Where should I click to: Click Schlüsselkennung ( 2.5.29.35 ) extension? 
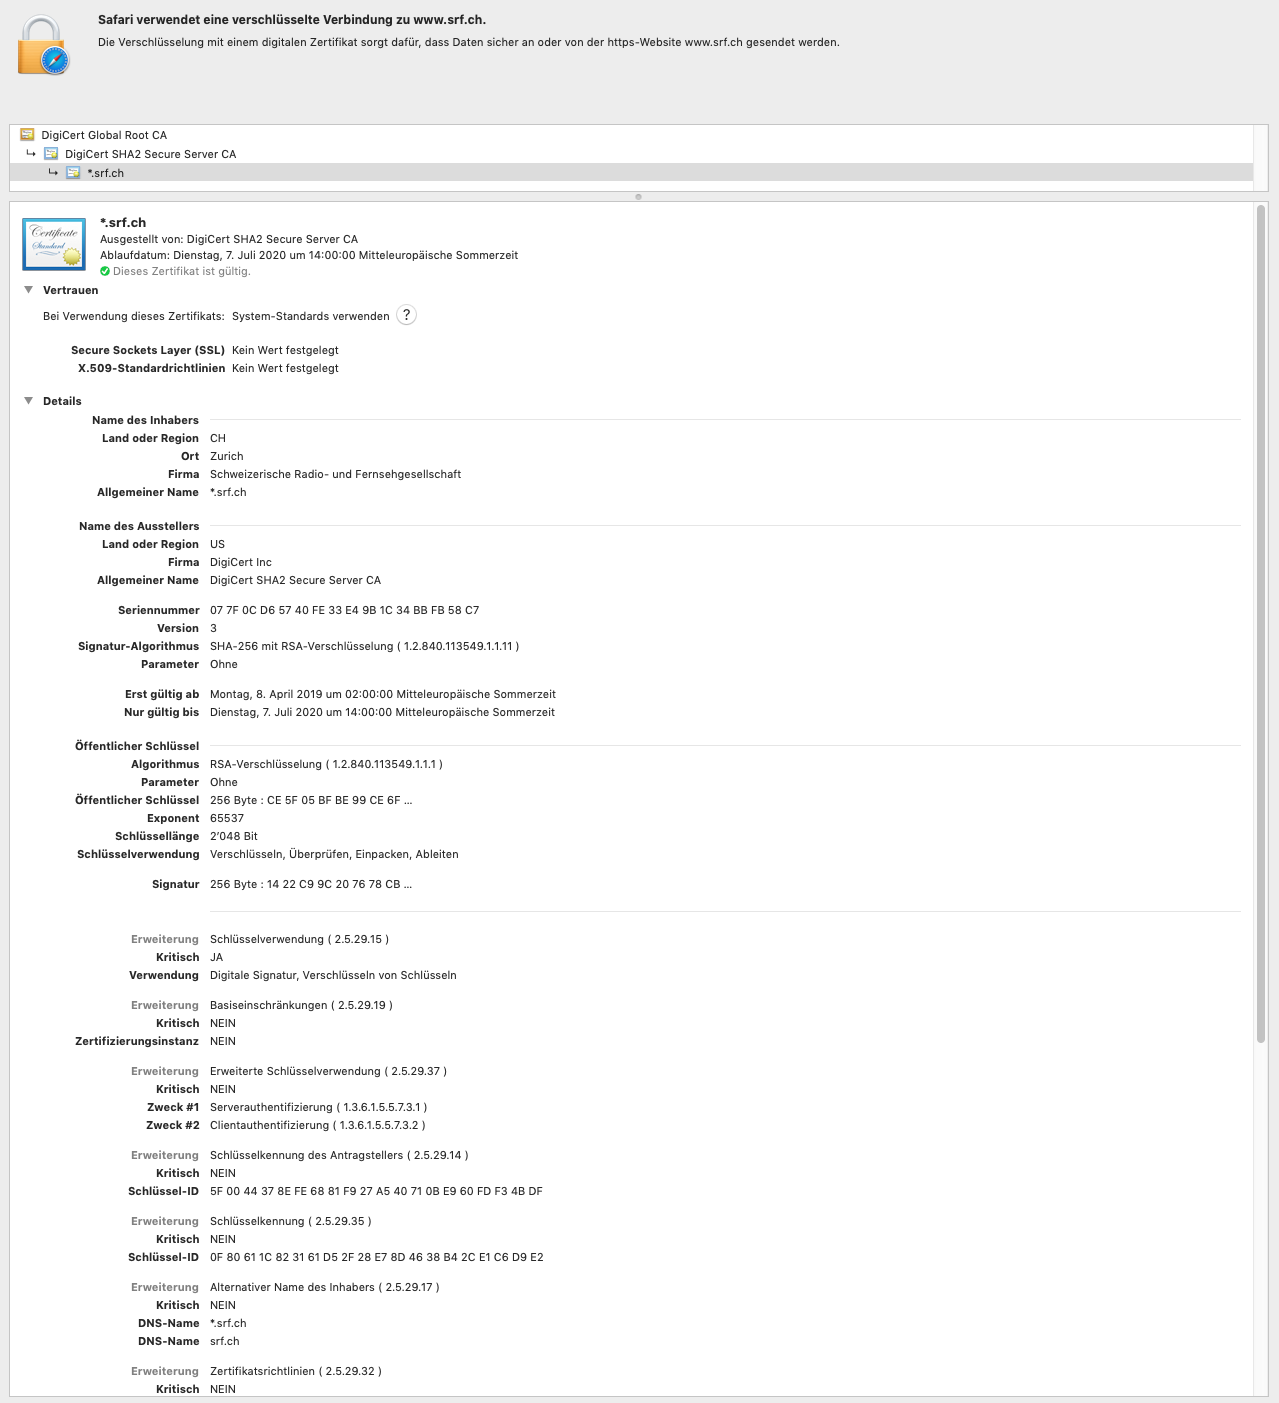pyautogui.click(x=290, y=1221)
